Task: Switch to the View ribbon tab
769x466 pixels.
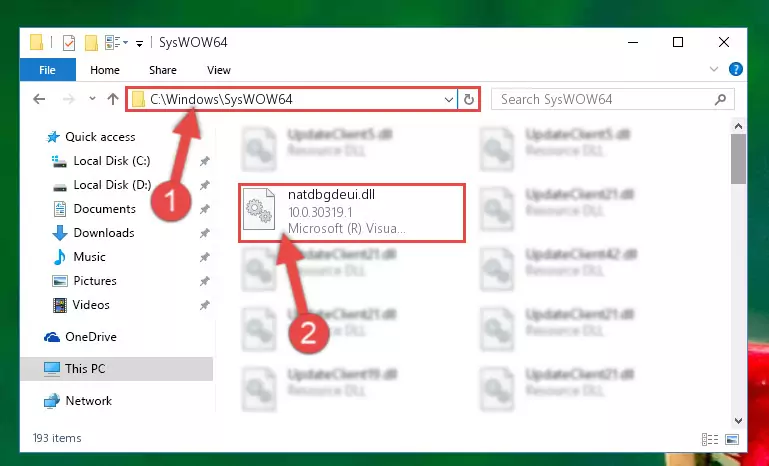Action: click(x=219, y=70)
